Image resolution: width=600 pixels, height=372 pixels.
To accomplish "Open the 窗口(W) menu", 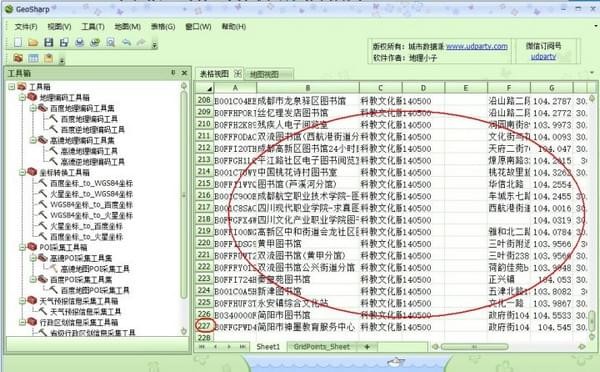I will coord(198,27).
